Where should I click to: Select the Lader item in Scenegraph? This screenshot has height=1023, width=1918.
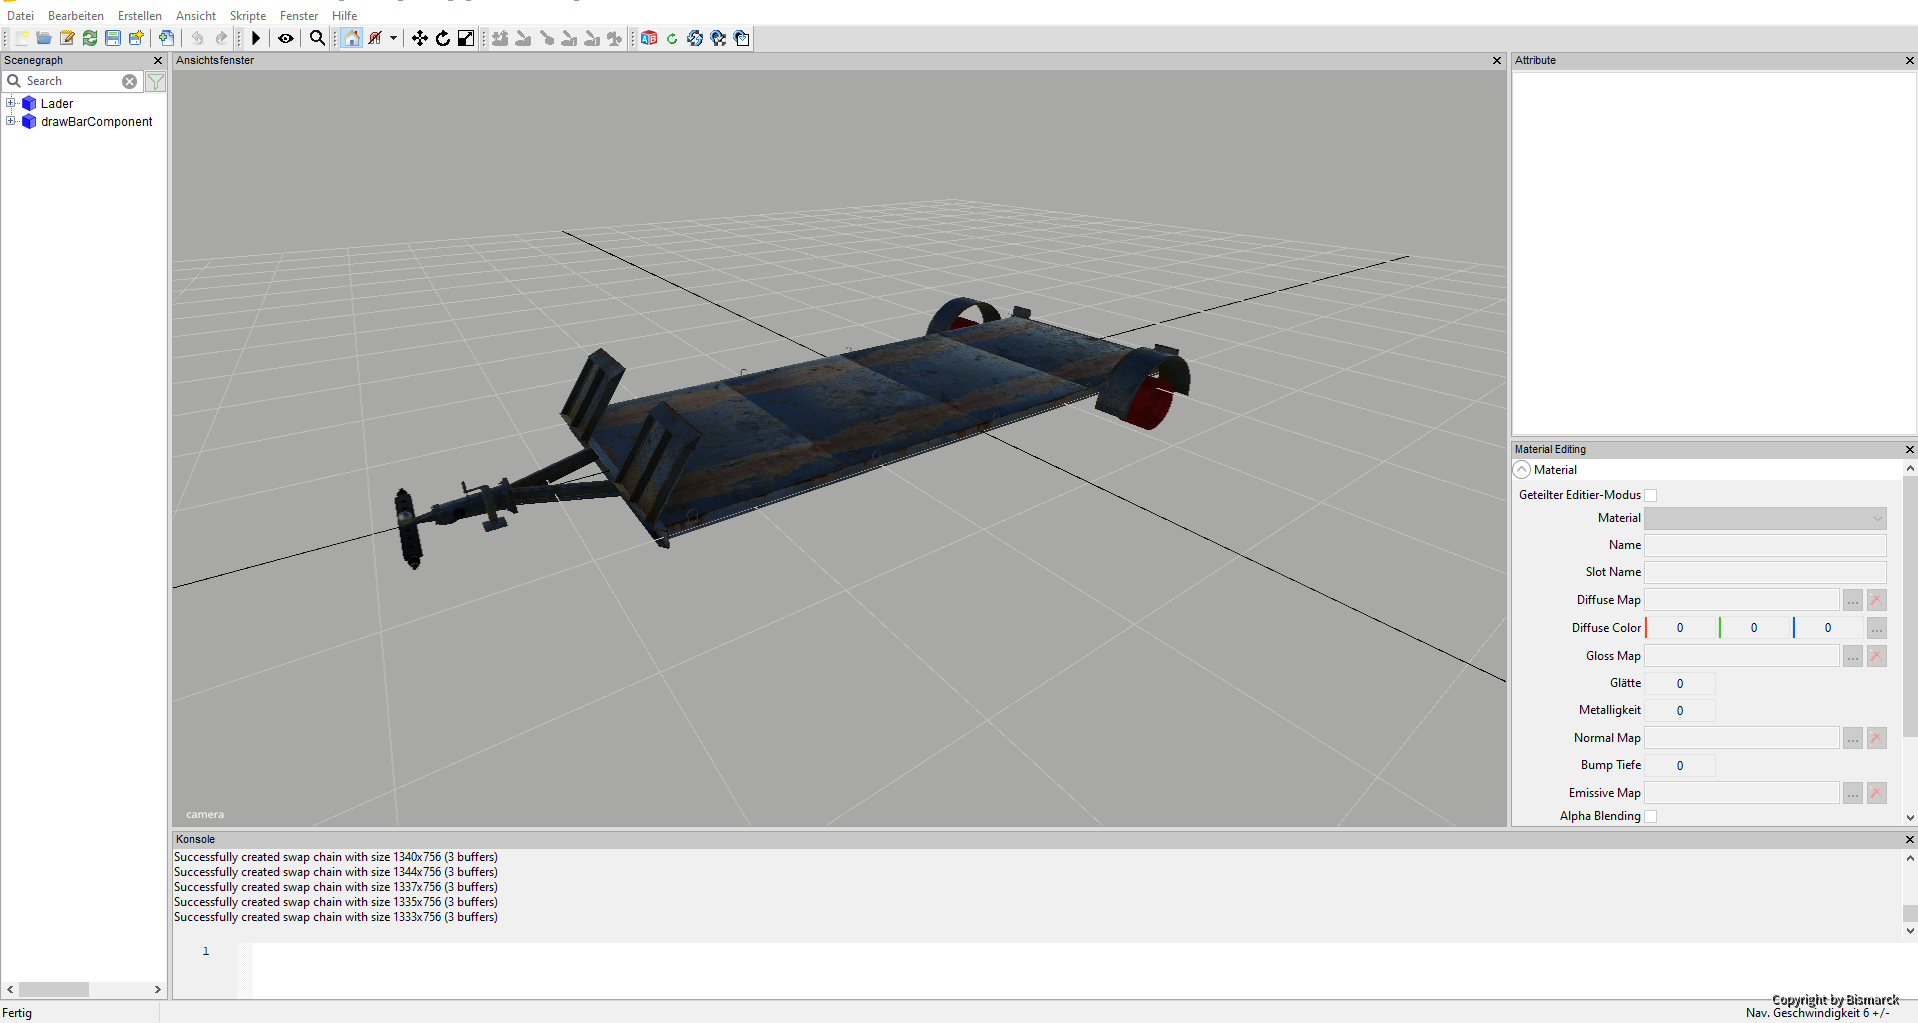pos(57,103)
